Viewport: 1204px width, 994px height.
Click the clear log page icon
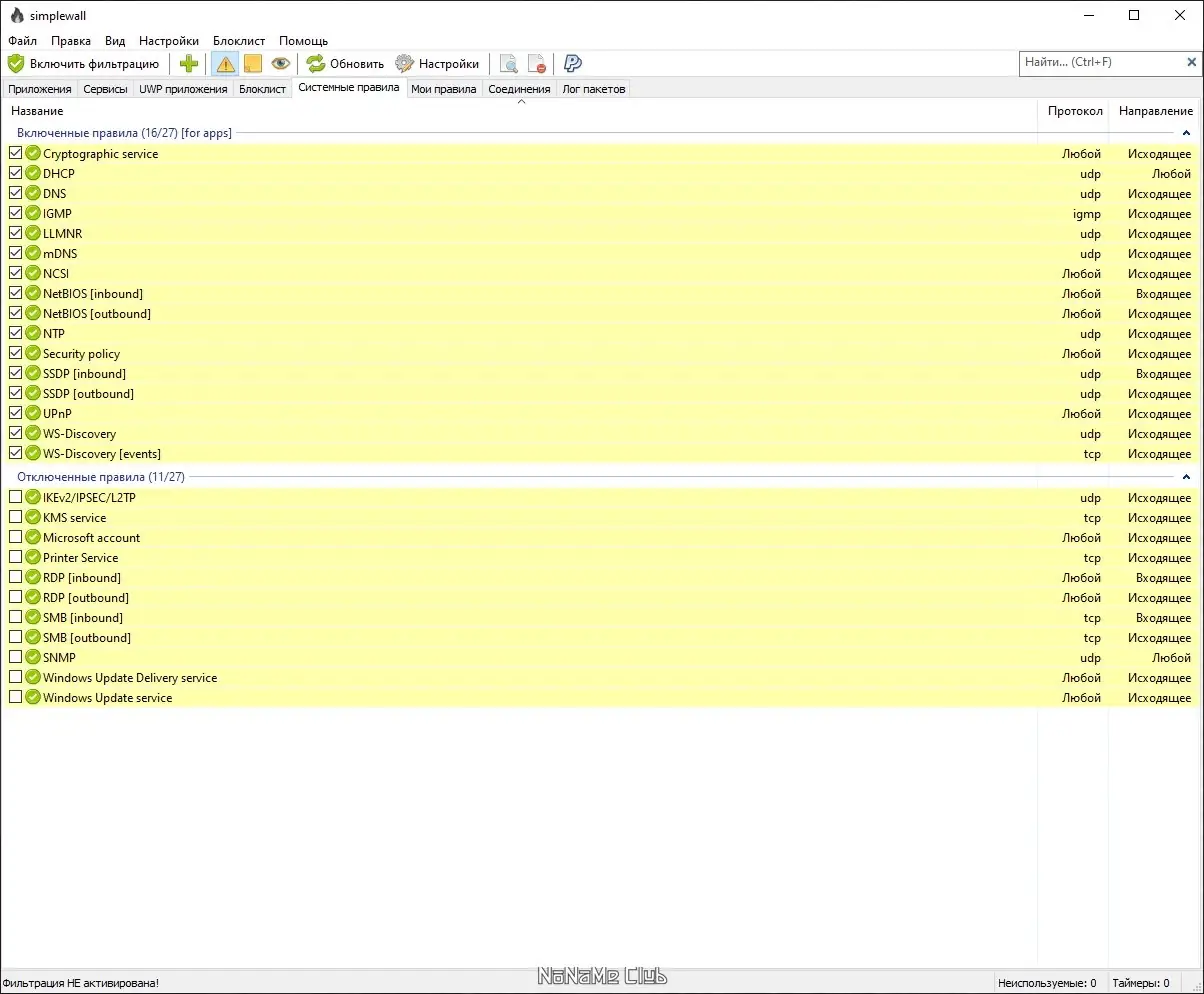(537, 64)
